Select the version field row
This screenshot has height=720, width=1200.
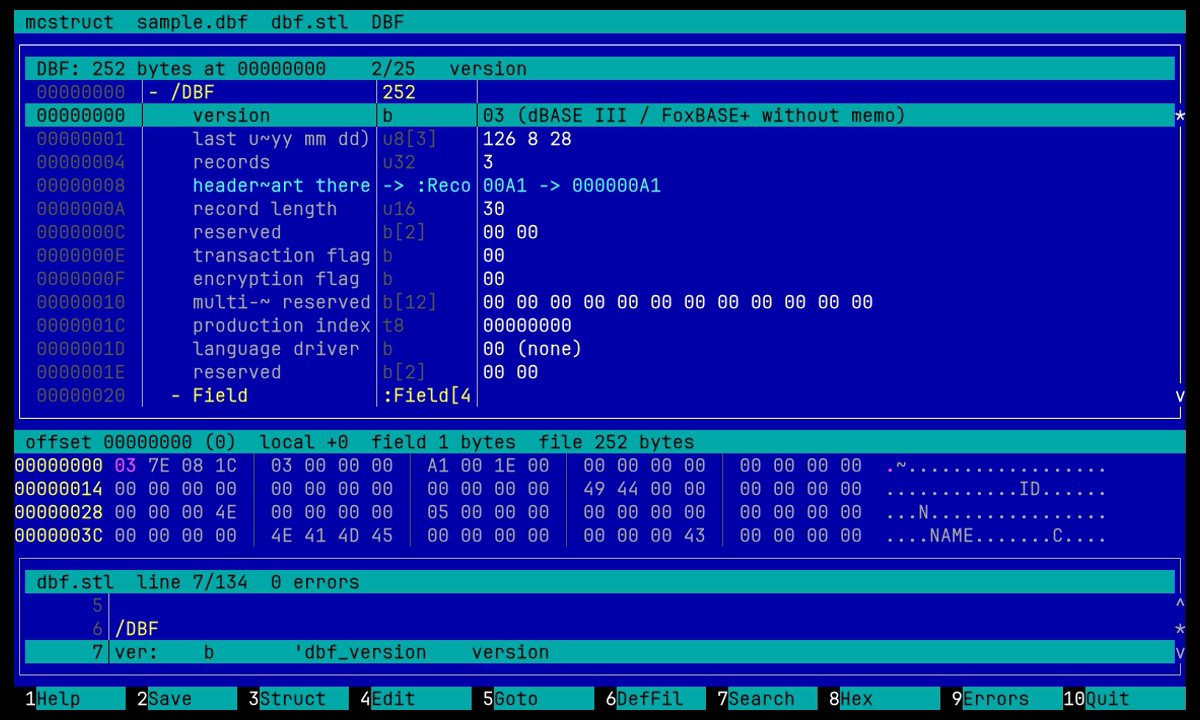pyautogui.click(x=600, y=116)
